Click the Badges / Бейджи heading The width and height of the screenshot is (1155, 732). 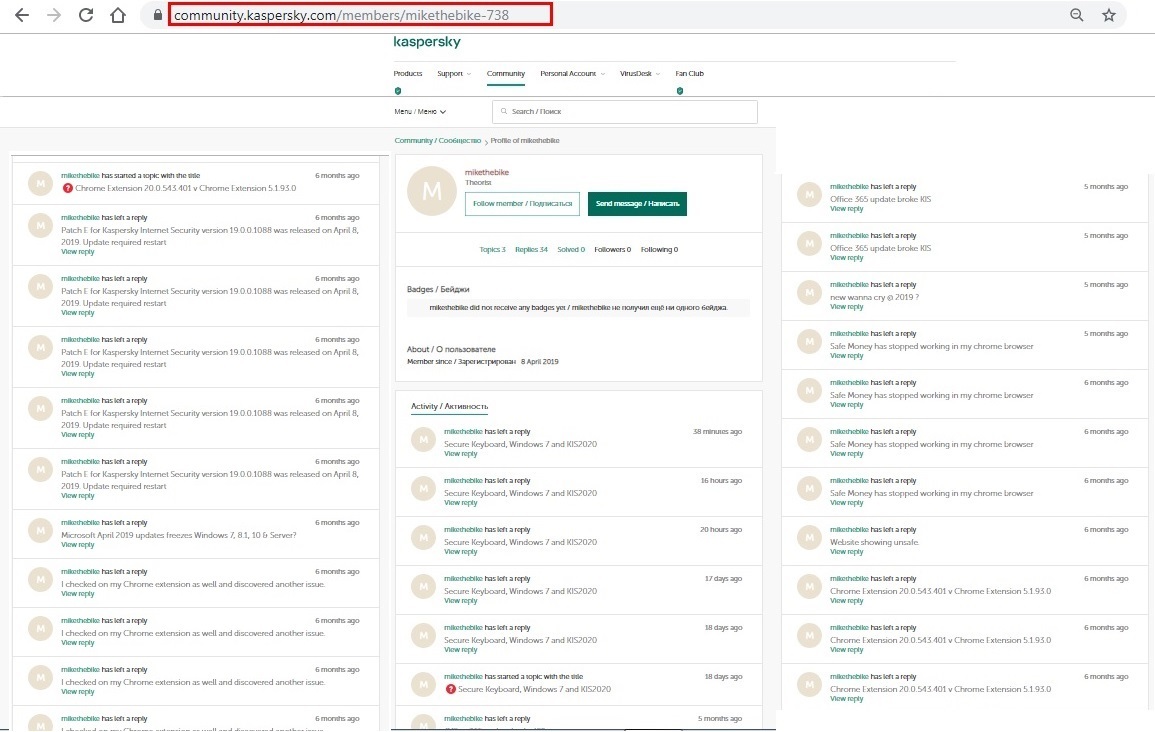click(438, 289)
